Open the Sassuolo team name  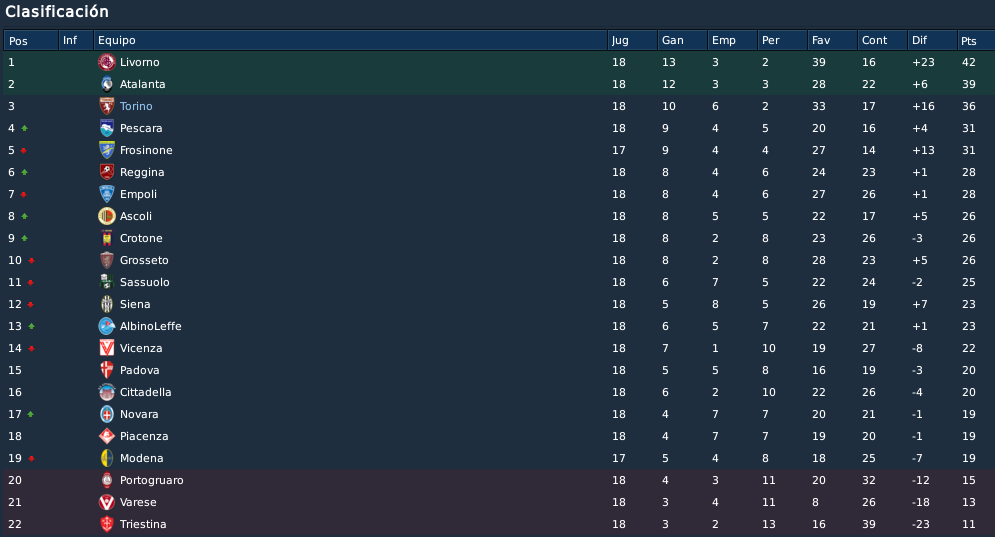[x=145, y=282]
